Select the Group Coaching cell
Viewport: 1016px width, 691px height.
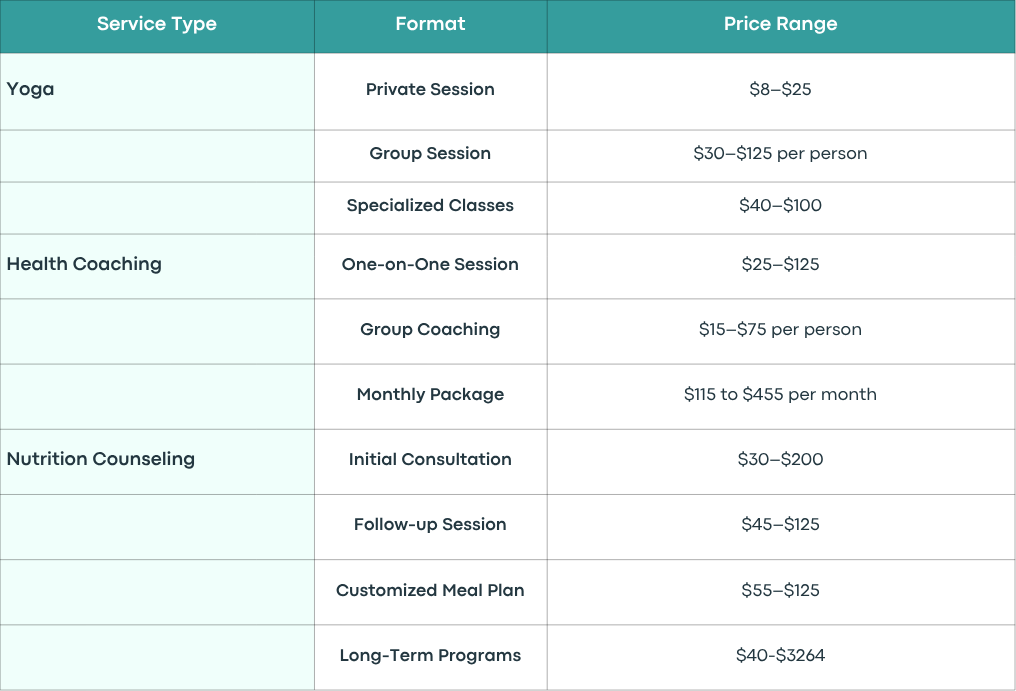430,331
